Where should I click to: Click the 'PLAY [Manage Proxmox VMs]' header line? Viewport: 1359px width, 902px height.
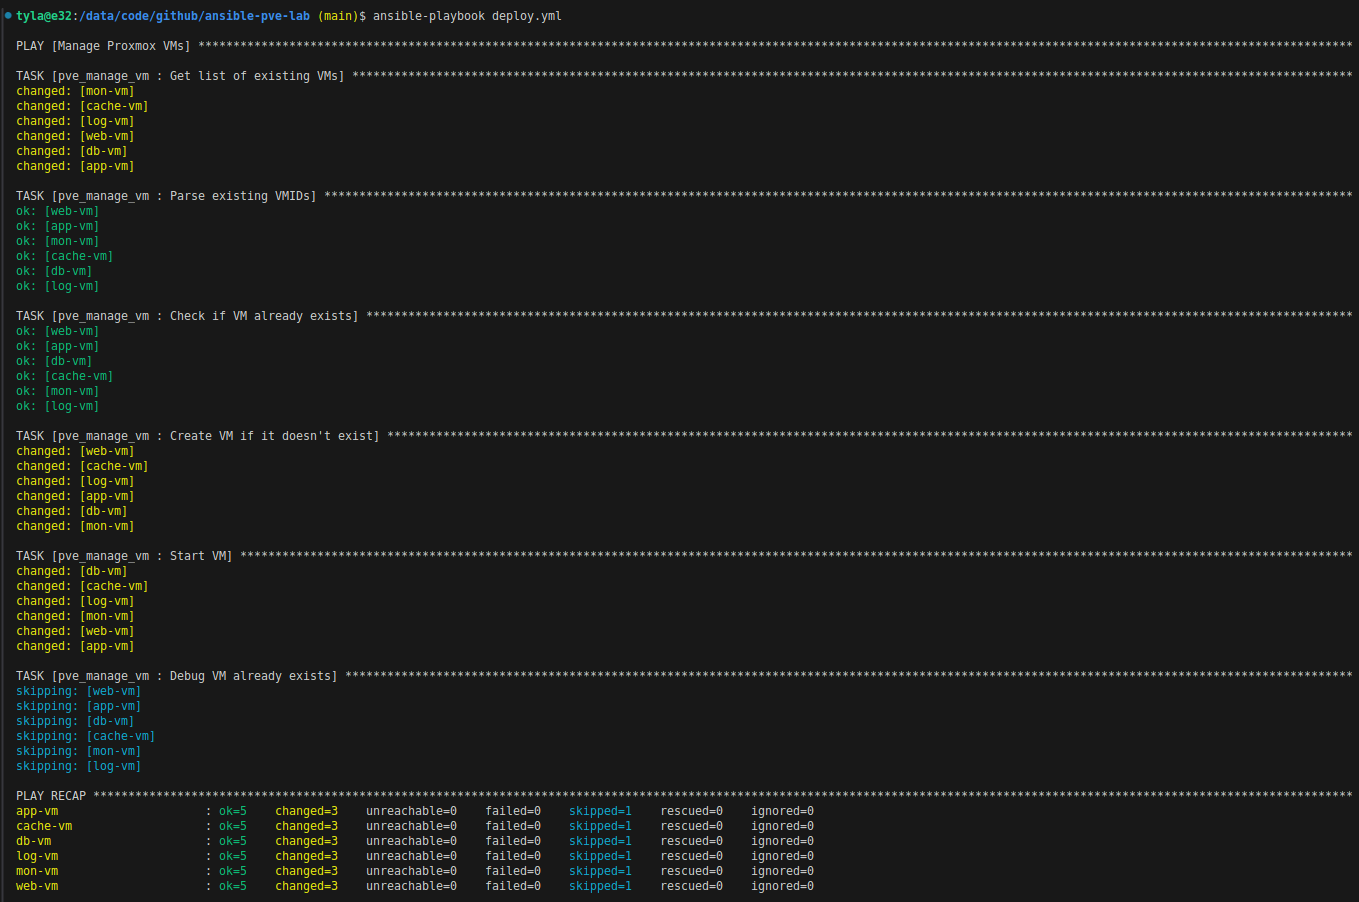tap(103, 46)
